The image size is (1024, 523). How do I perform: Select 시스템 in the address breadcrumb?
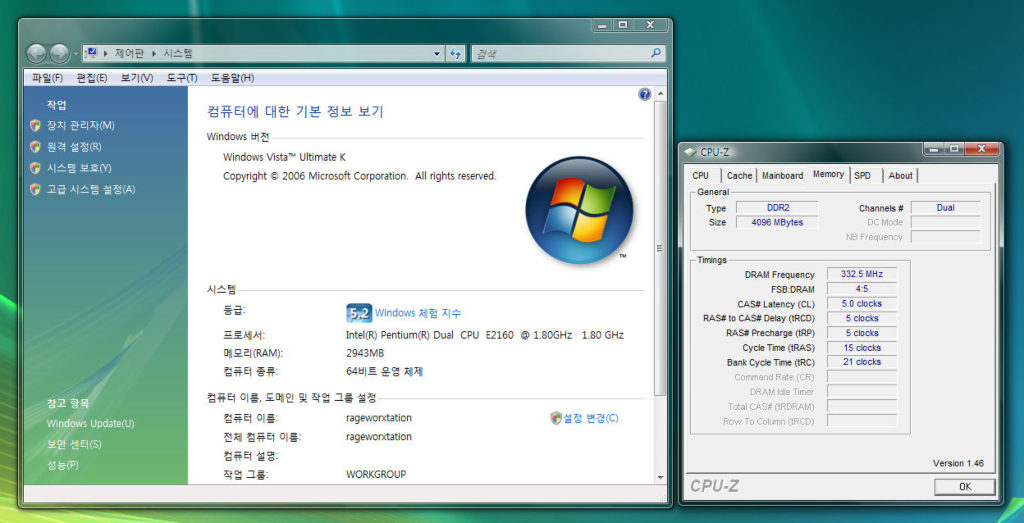[178, 54]
